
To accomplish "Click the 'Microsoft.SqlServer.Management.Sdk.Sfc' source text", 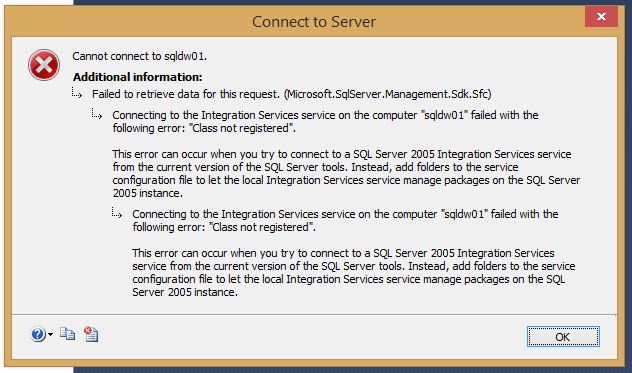I will (x=388, y=94).
